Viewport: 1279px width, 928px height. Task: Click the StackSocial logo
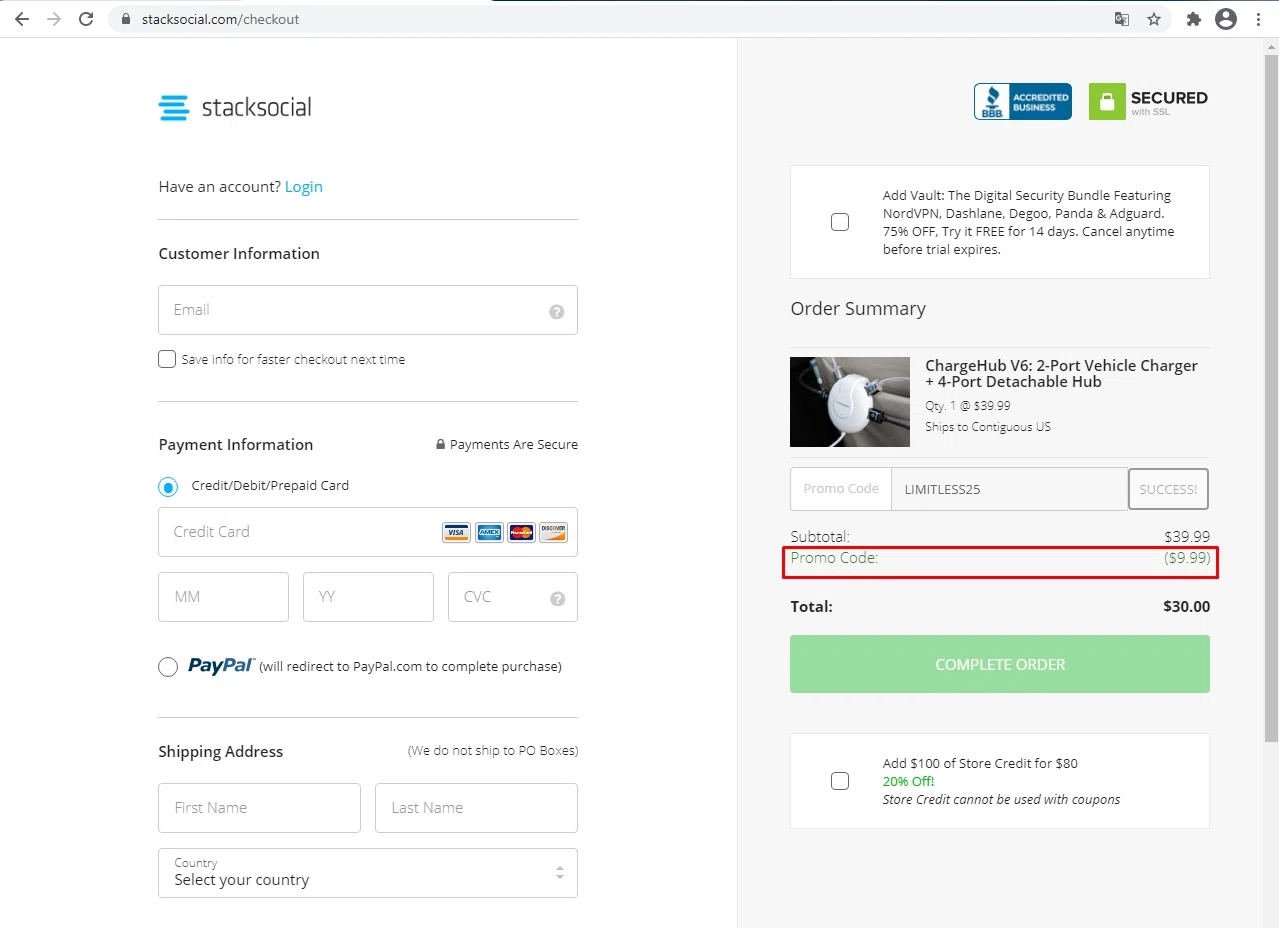pyautogui.click(x=235, y=107)
